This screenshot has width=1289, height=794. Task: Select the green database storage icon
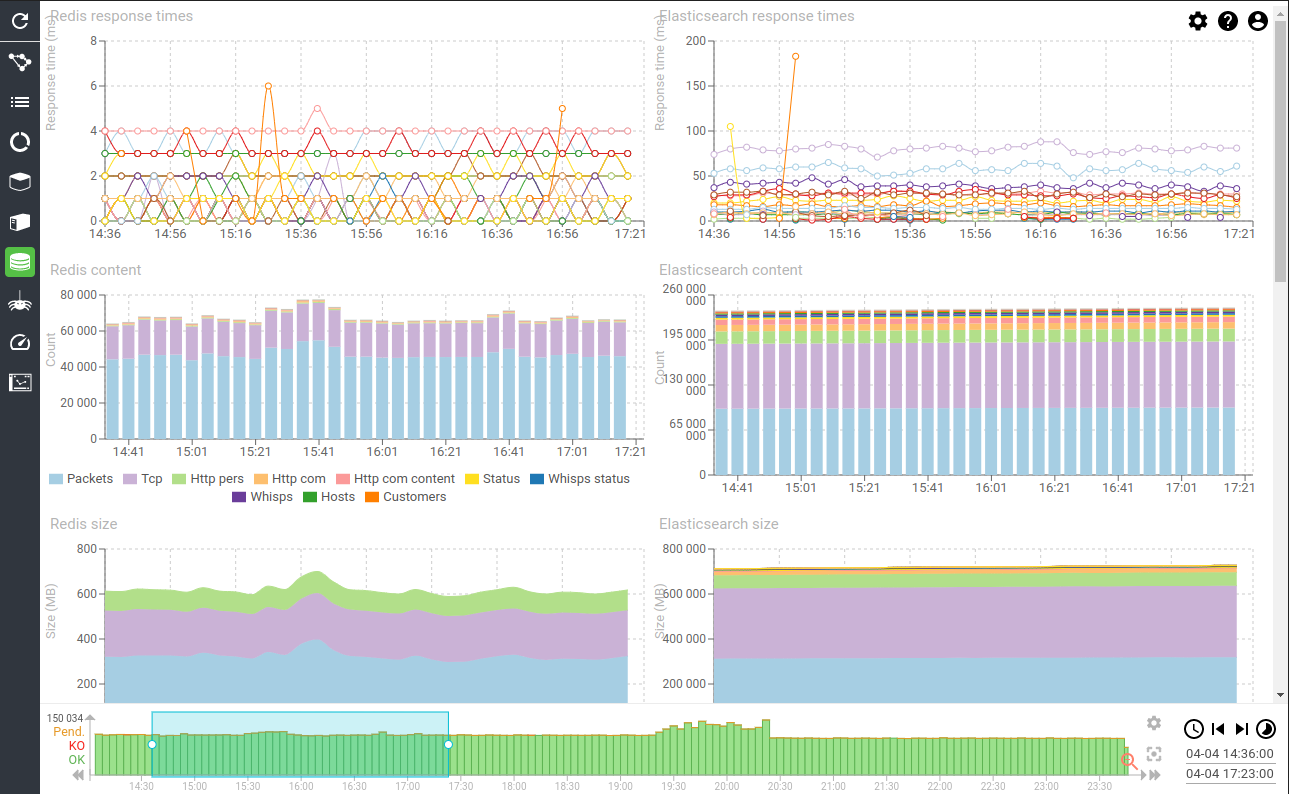click(20, 262)
